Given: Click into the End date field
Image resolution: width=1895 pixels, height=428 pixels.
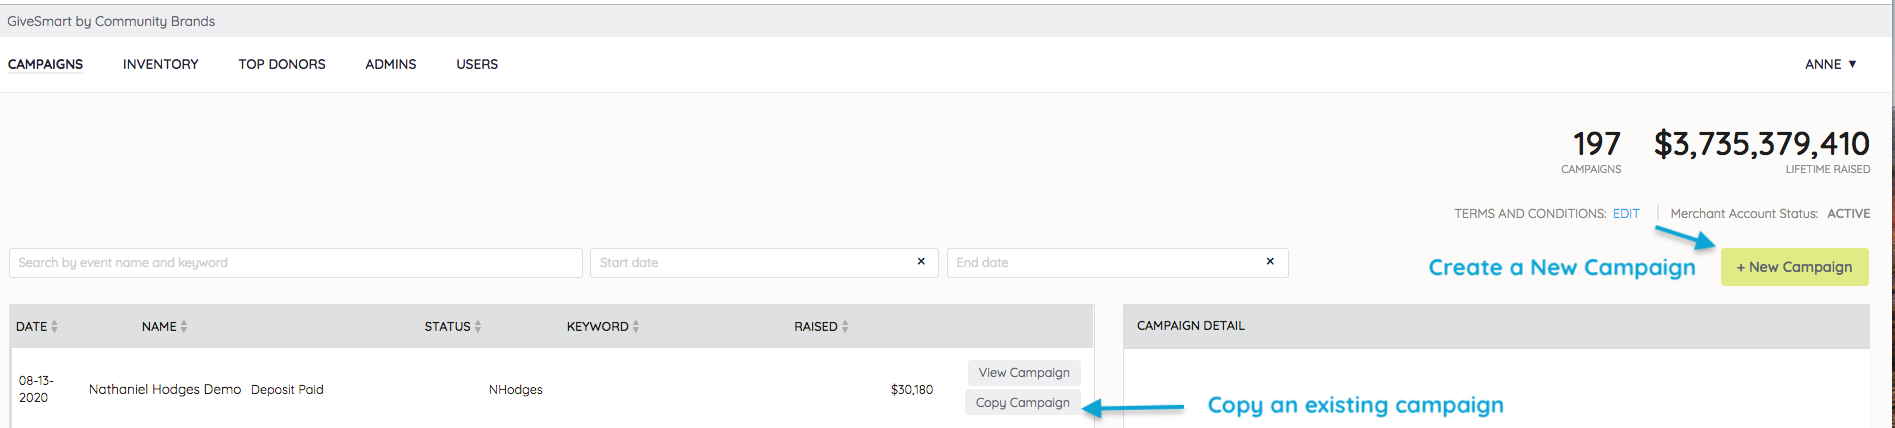Looking at the screenshot, I should click(x=1100, y=263).
